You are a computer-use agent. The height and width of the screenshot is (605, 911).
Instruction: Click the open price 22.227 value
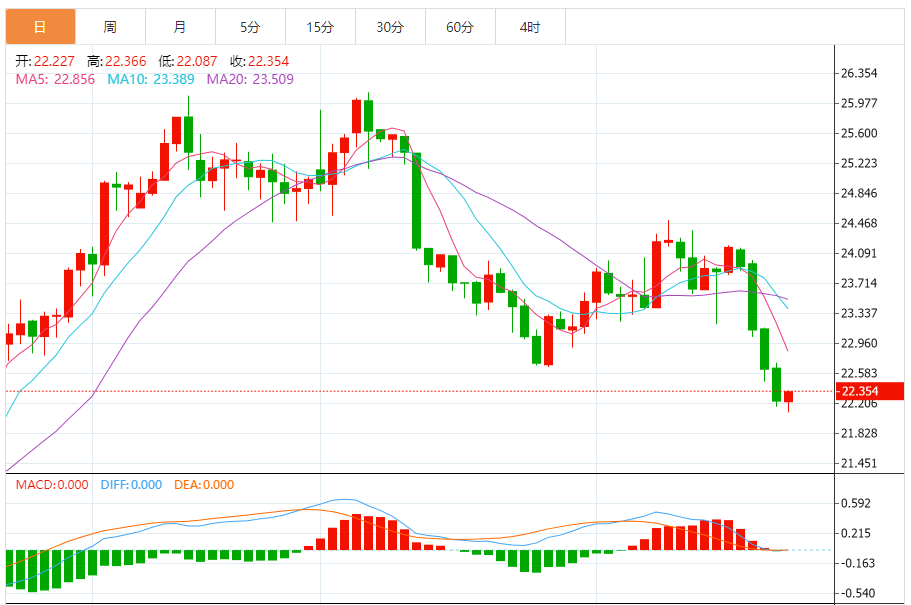tap(54, 61)
